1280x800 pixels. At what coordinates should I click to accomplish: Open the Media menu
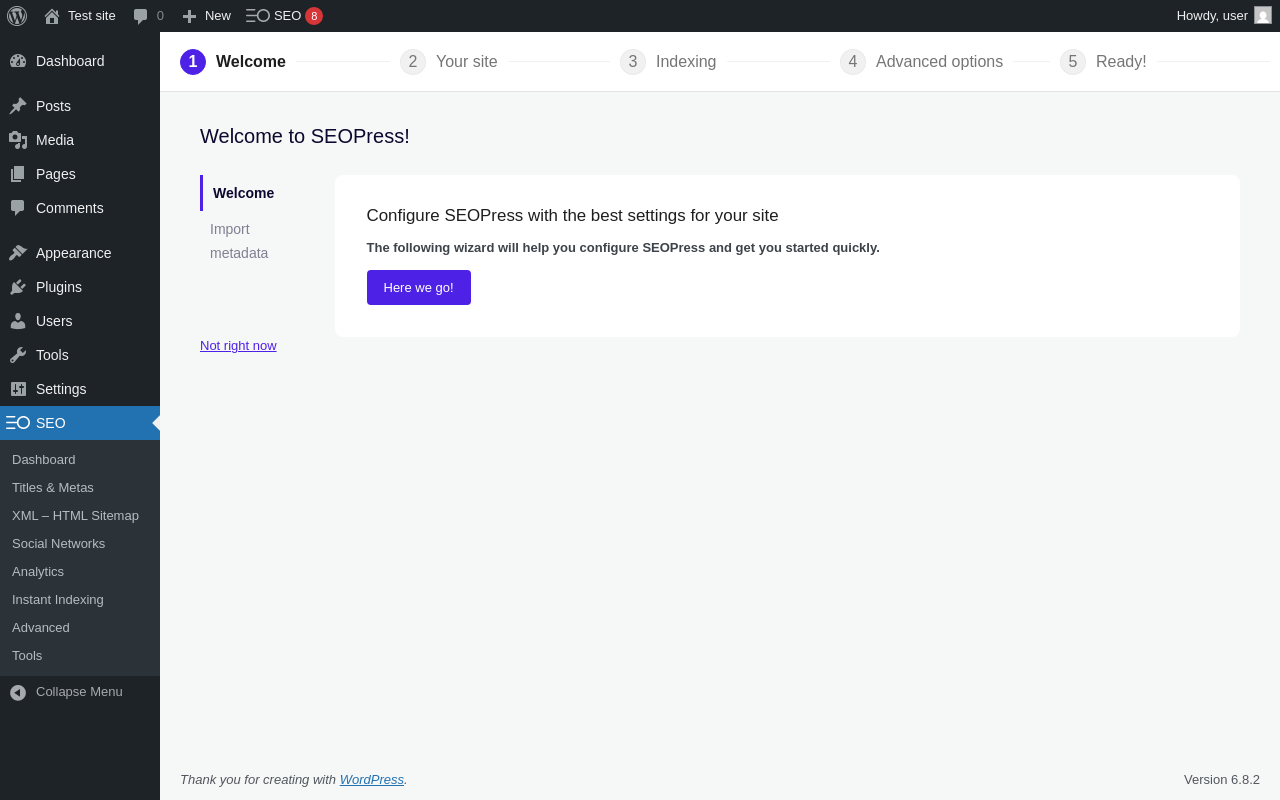[80, 140]
